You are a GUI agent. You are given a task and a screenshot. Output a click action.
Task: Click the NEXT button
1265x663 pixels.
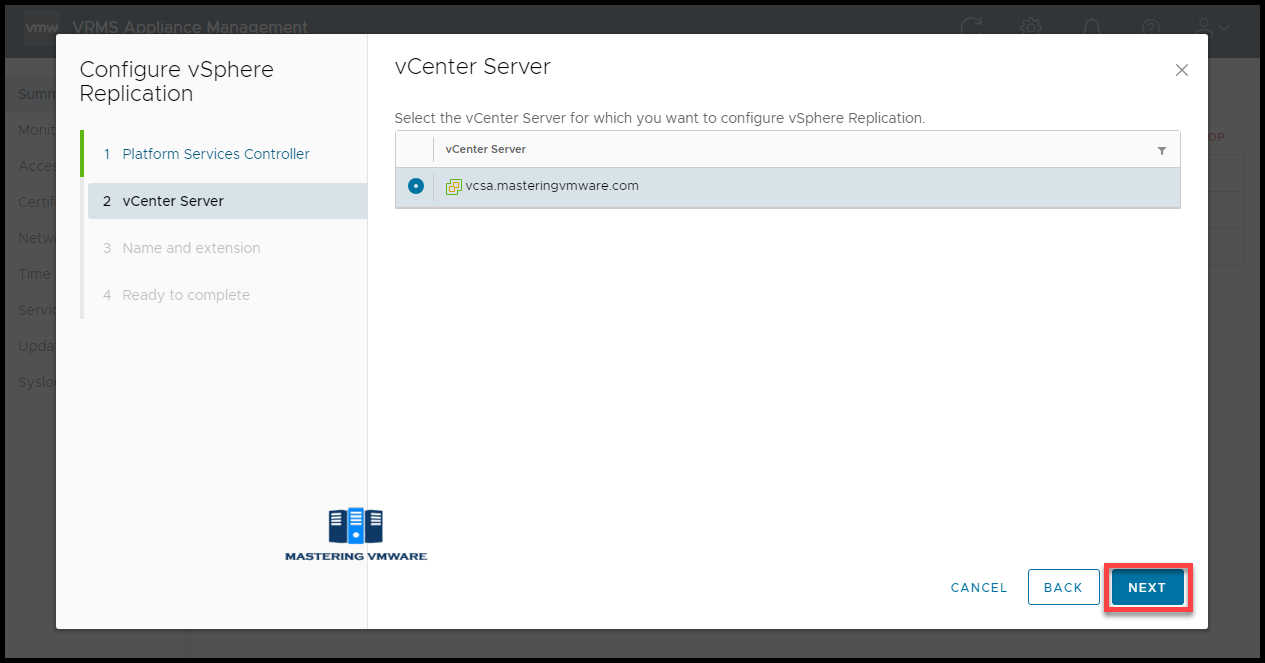click(x=1147, y=587)
